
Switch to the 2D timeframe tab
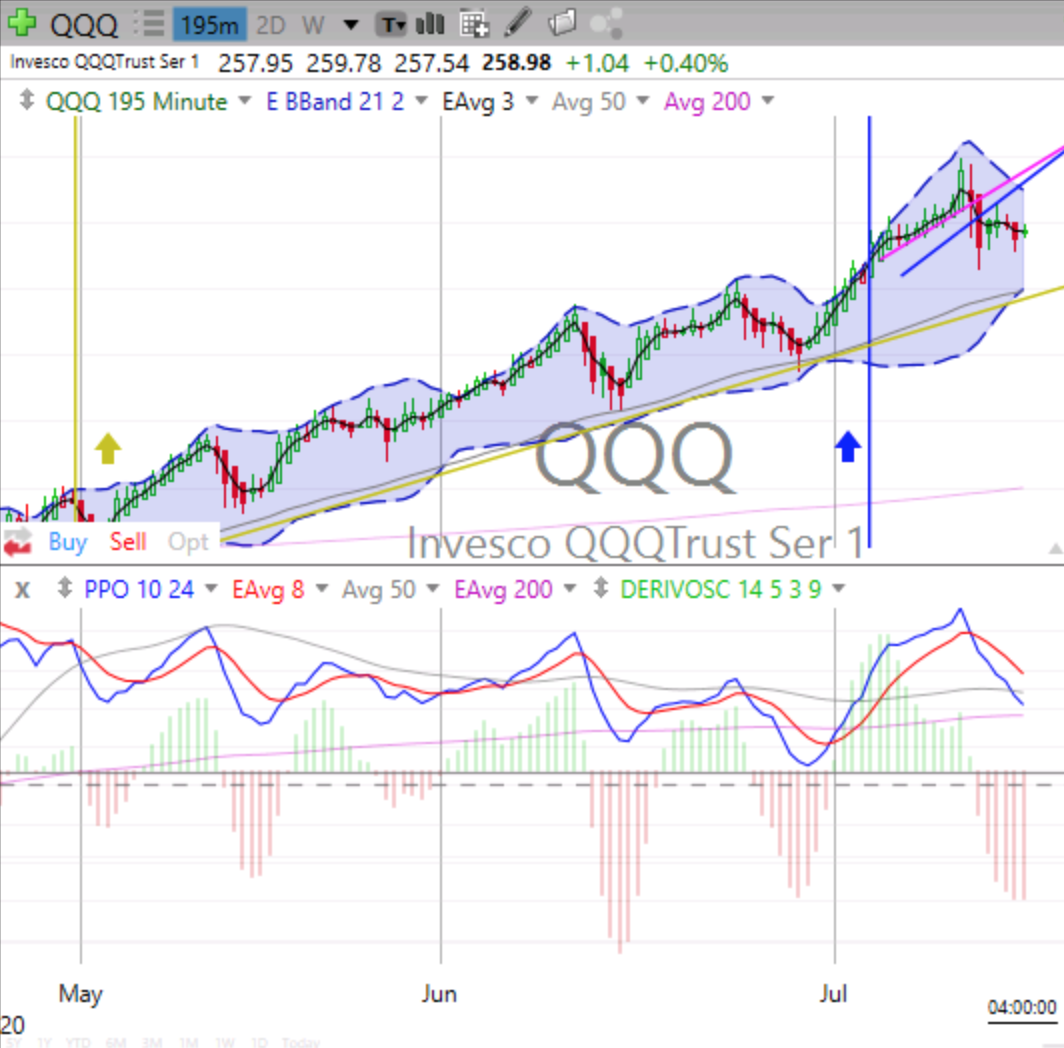[x=270, y=25]
